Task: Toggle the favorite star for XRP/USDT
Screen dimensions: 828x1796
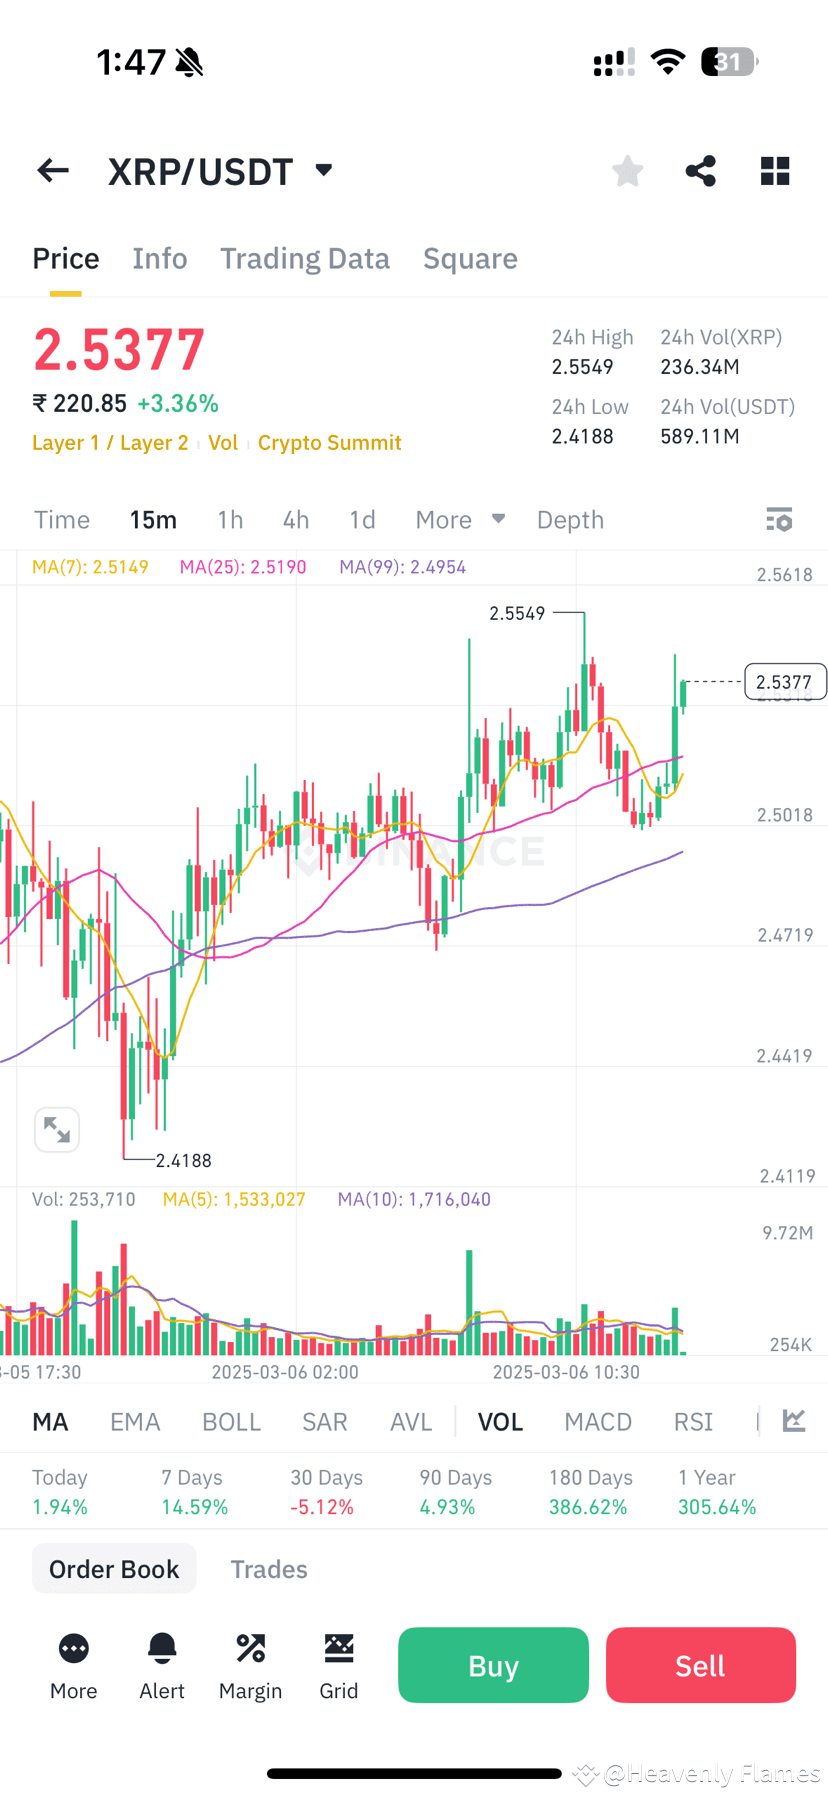Action: 626,170
